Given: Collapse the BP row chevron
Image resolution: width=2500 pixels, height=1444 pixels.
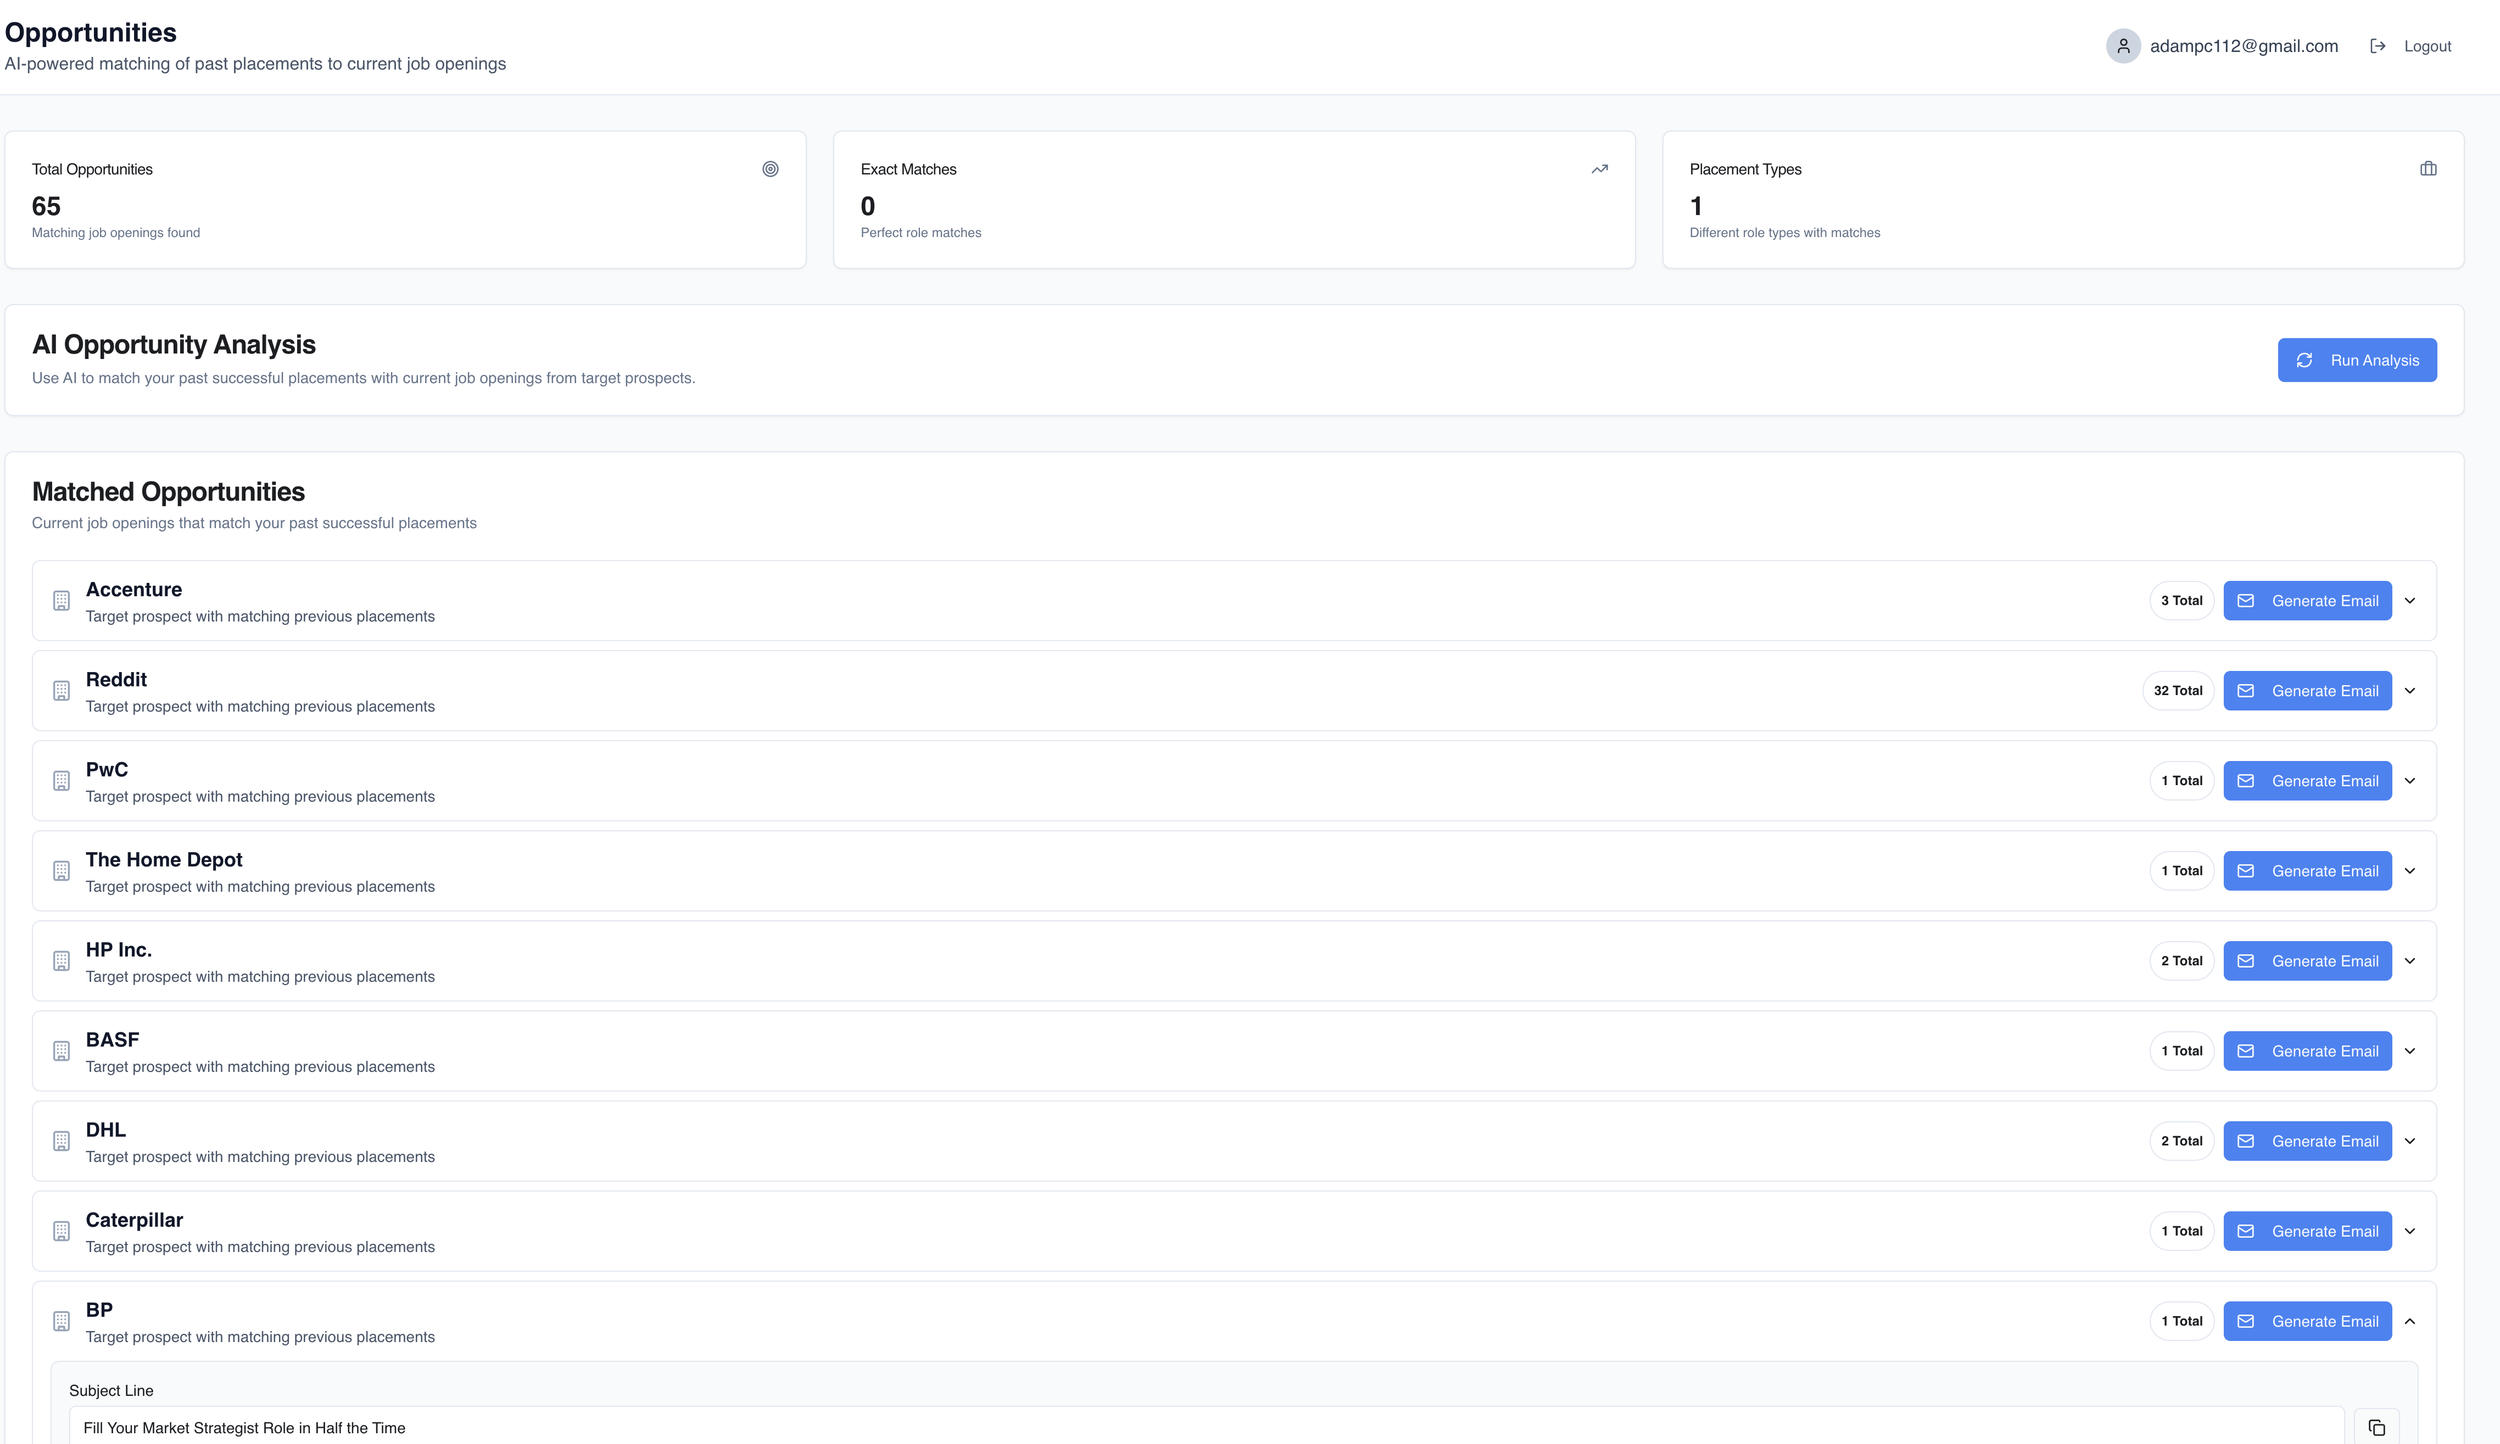Looking at the screenshot, I should pos(2409,1321).
